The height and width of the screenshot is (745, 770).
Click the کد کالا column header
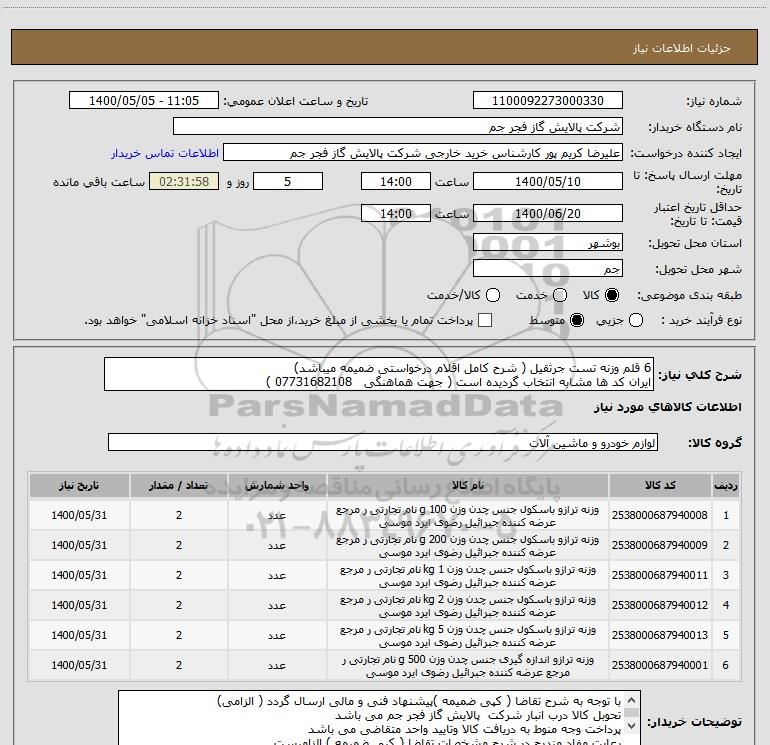[x=660, y=485]
